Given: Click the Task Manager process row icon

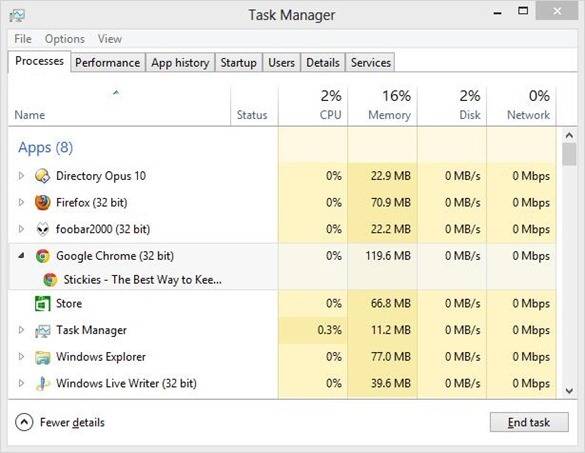Looking at the screenshot, I should 43,331.
